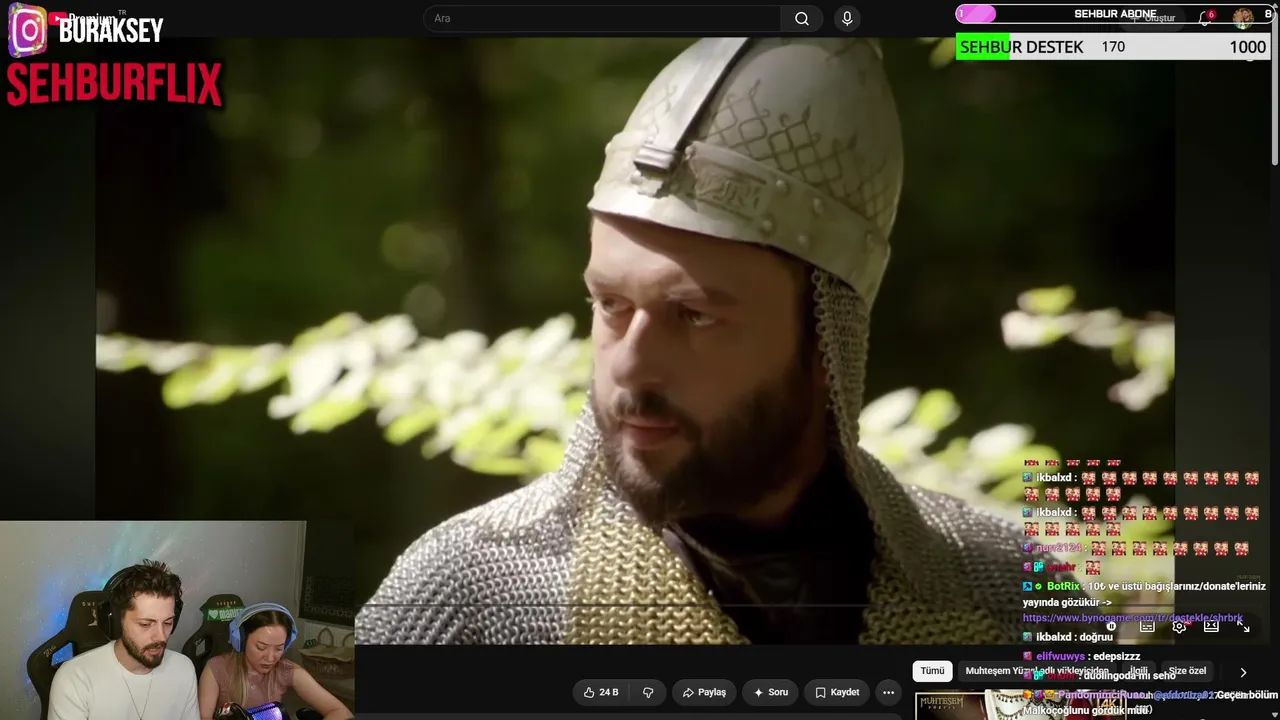
Task: Click the chat message "elifwuwys : edepsizzz"
Action: tap(1081, 657)
